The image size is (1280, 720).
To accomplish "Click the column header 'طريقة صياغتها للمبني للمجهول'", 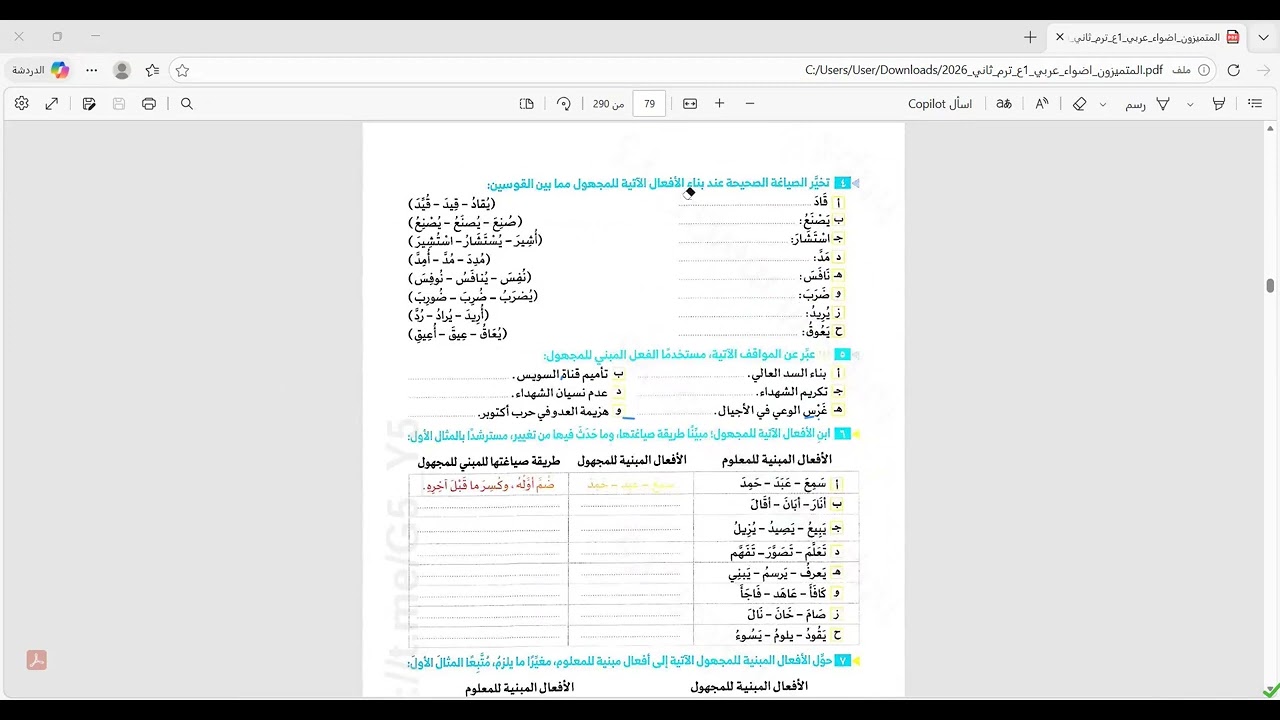I will click(489, 461).
